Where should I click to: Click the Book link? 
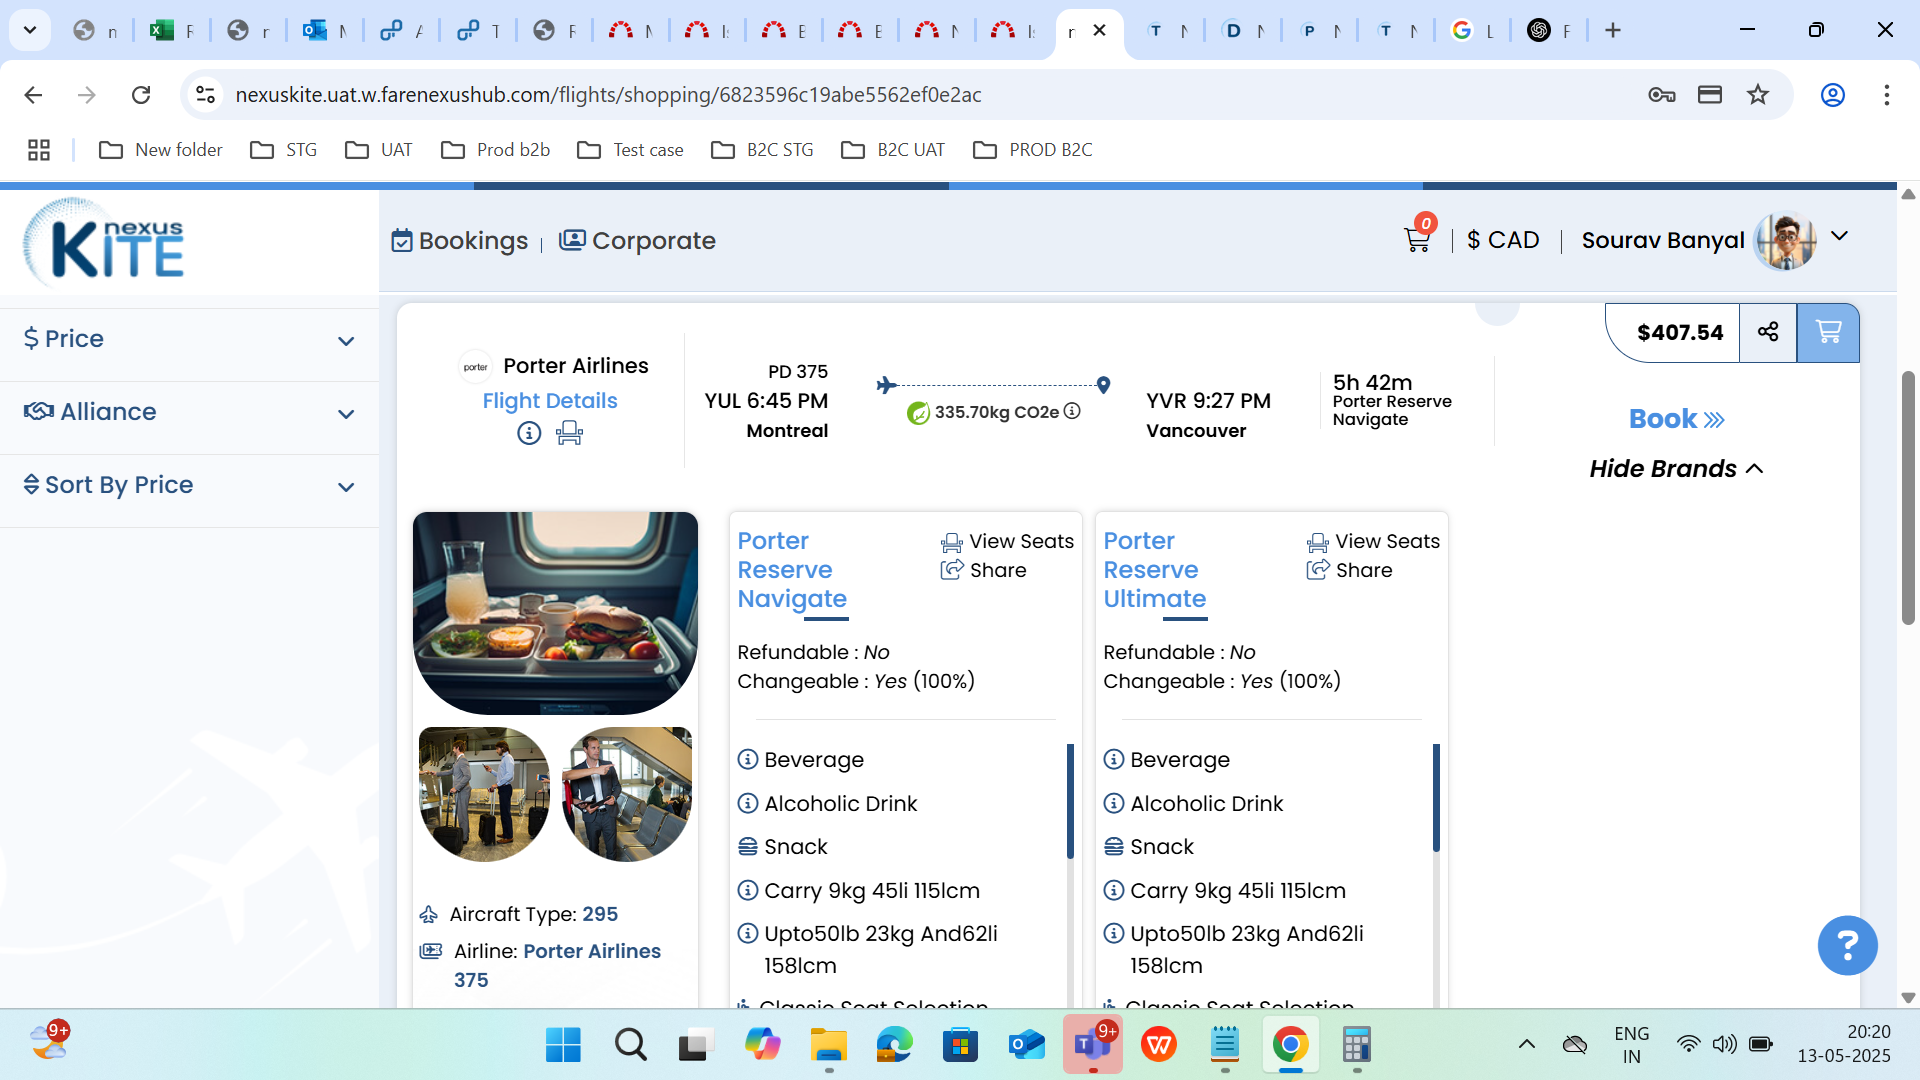coord(1676,419)
